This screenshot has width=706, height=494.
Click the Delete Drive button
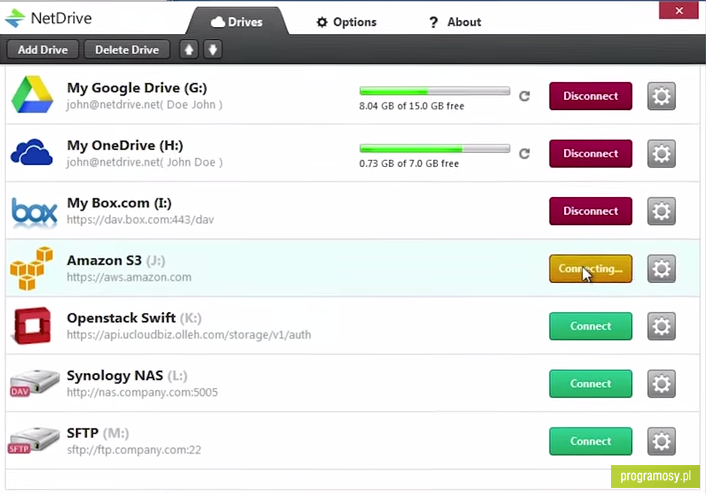(x=127, y=50)
